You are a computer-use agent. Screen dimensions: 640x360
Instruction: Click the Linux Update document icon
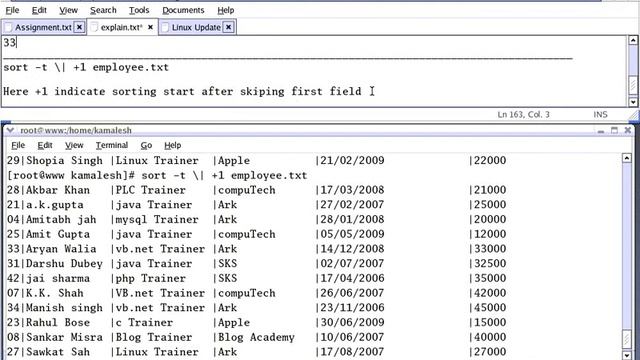click(165, 27)
